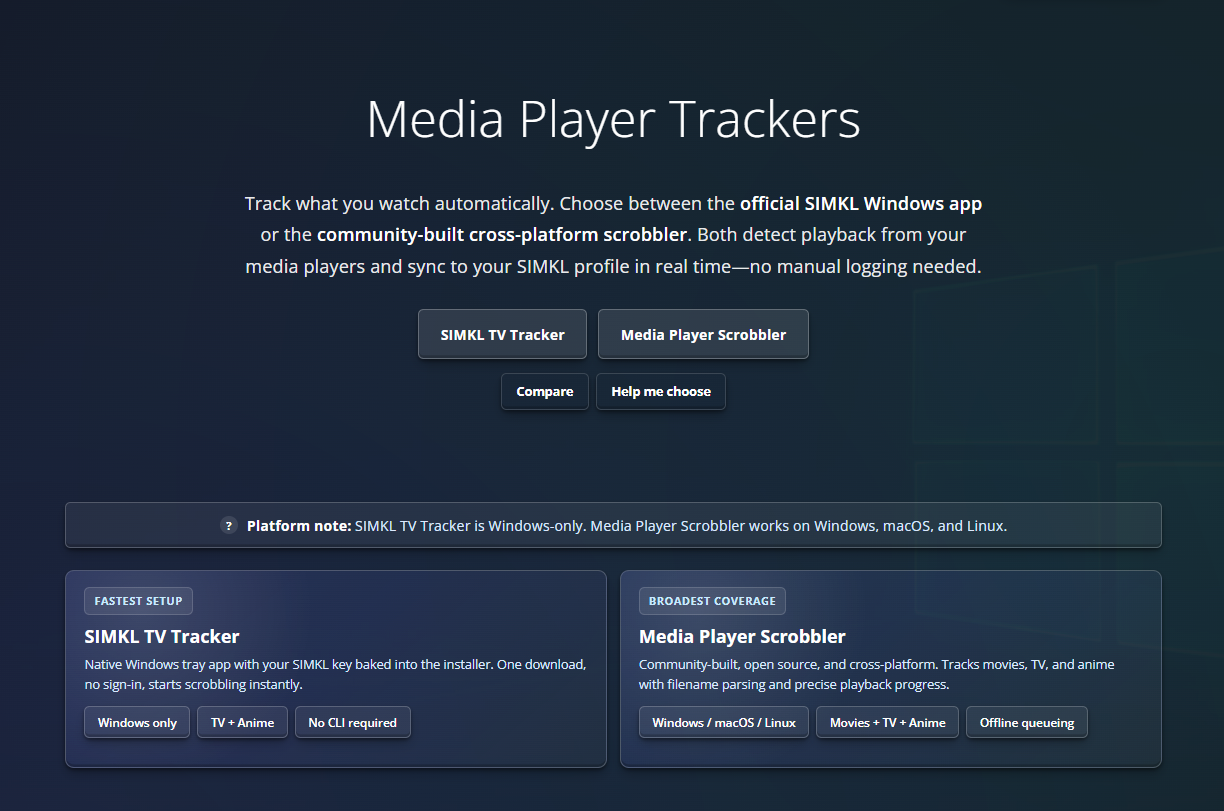
Task: Choose the No CLI required tag
Action: tap(352, 722)
